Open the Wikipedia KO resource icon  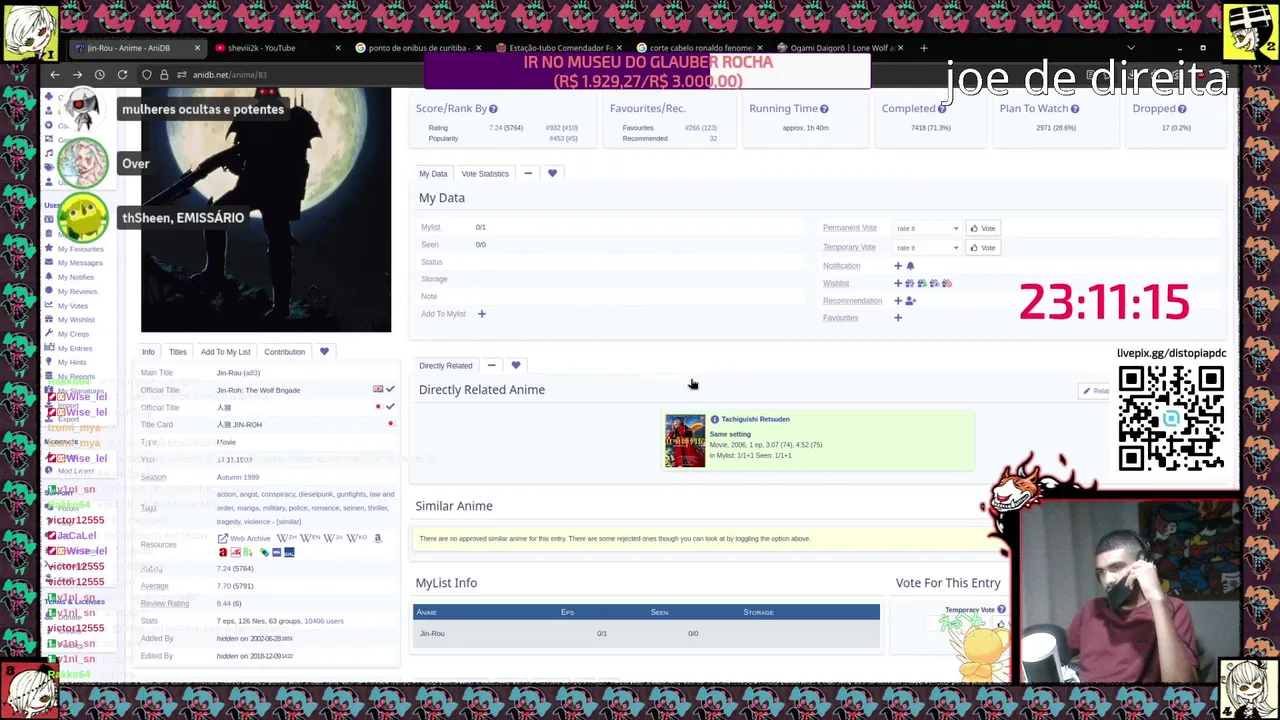click(356, 539)
